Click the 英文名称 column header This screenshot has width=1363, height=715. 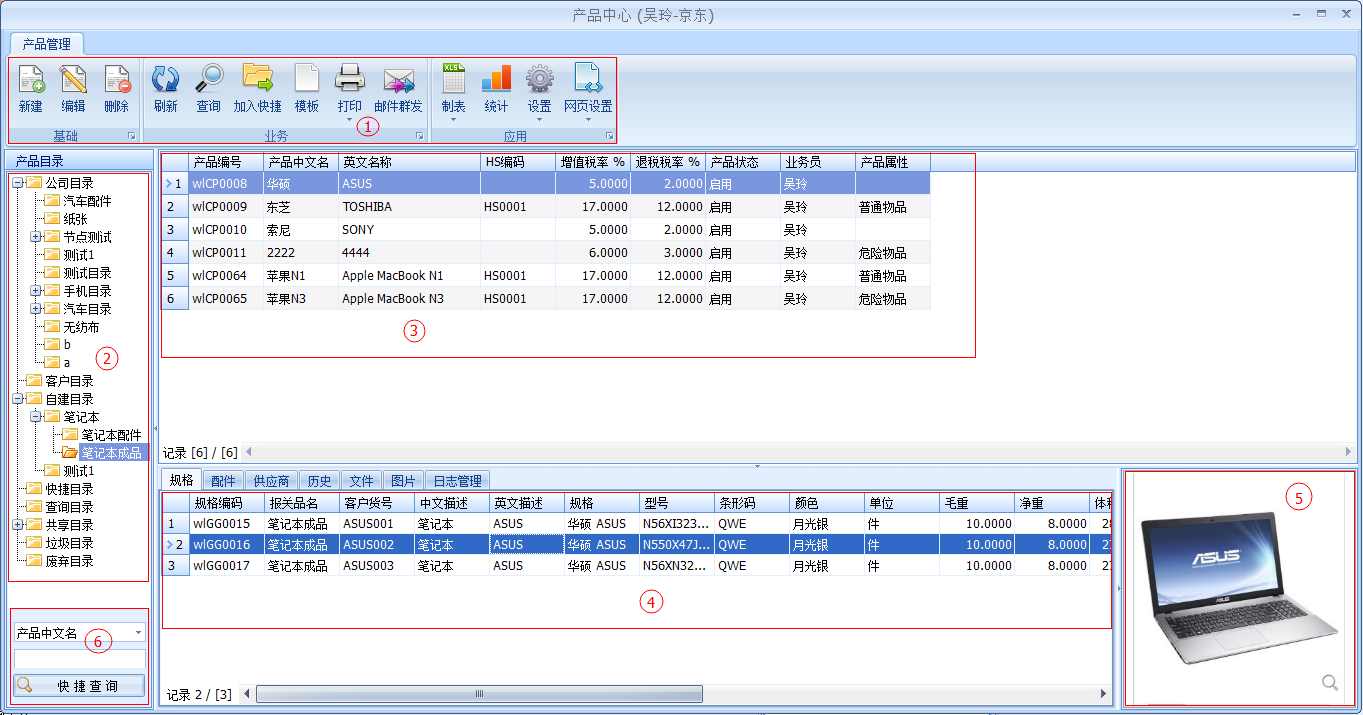click(410, 162)
